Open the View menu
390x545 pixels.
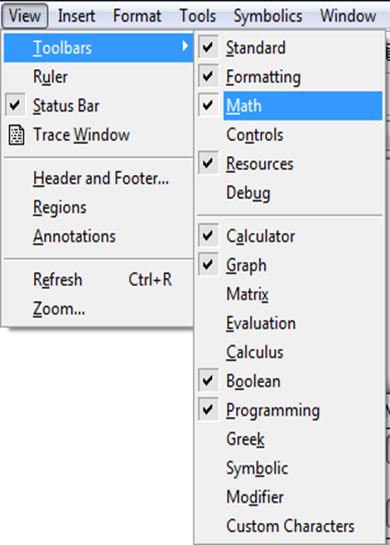[x=25, y=16]
